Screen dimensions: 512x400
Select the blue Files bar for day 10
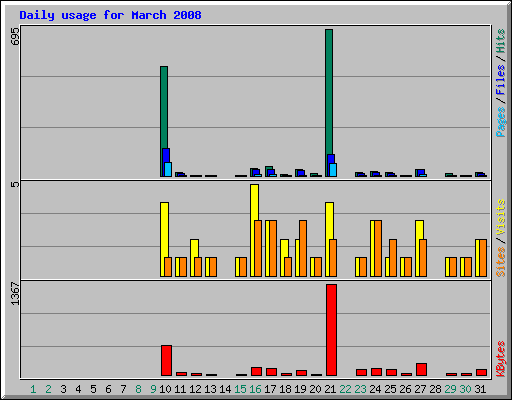point(166,155)
